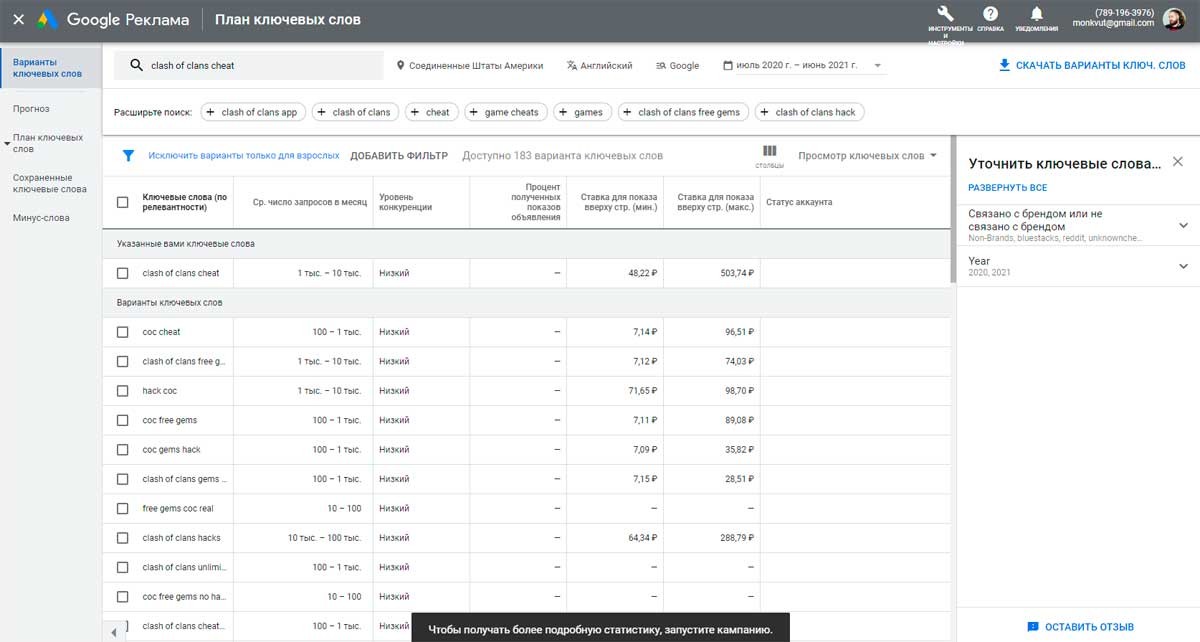Click the blue filter funnel icon
This screenshot has width=1200, height=642.
click(x=128, y=156)
